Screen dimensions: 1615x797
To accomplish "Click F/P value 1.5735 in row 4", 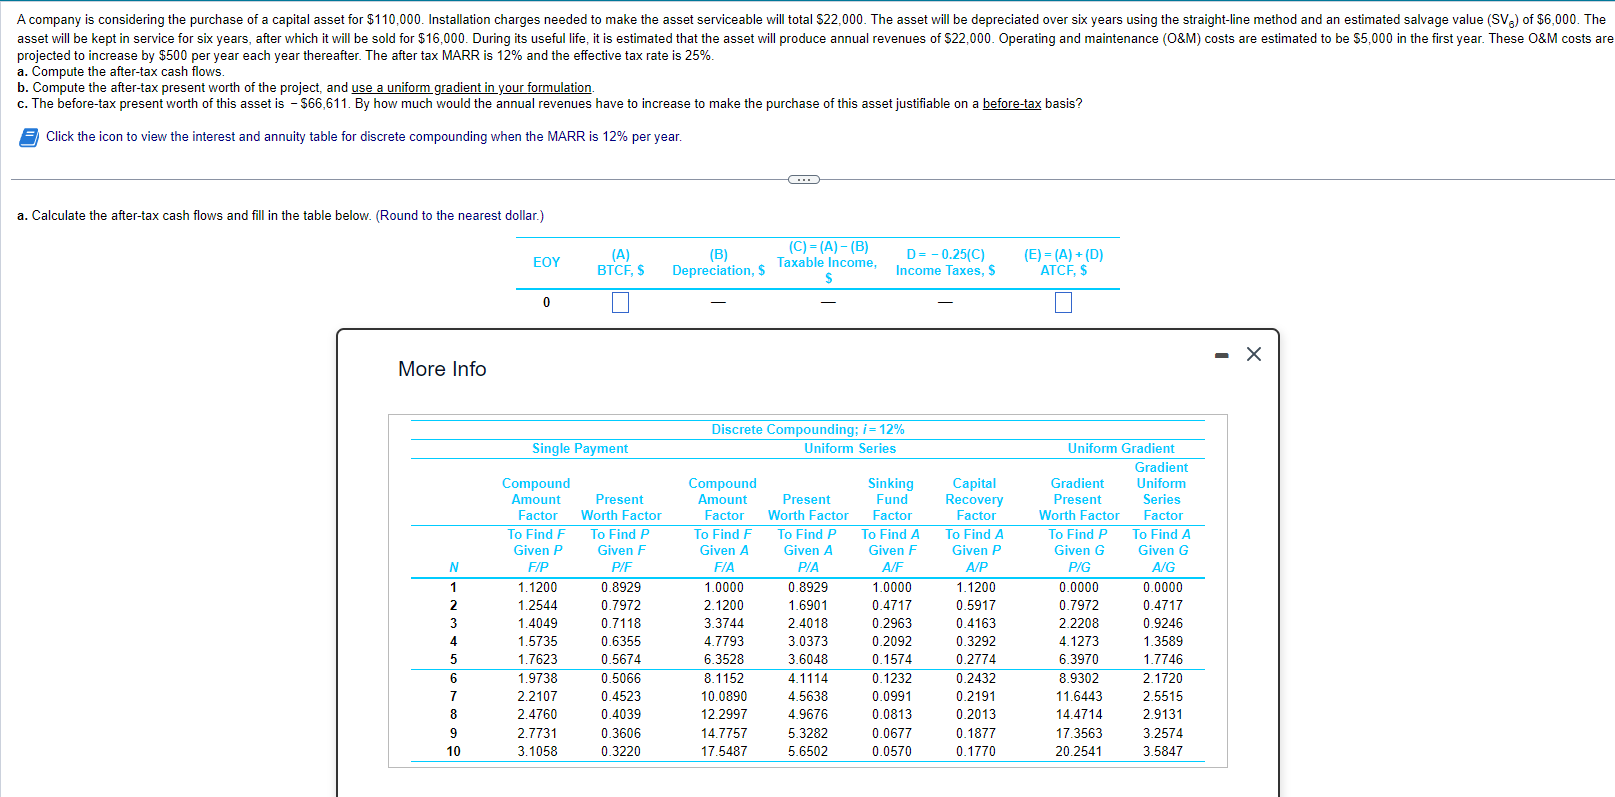I will click(x=538, y=641).
